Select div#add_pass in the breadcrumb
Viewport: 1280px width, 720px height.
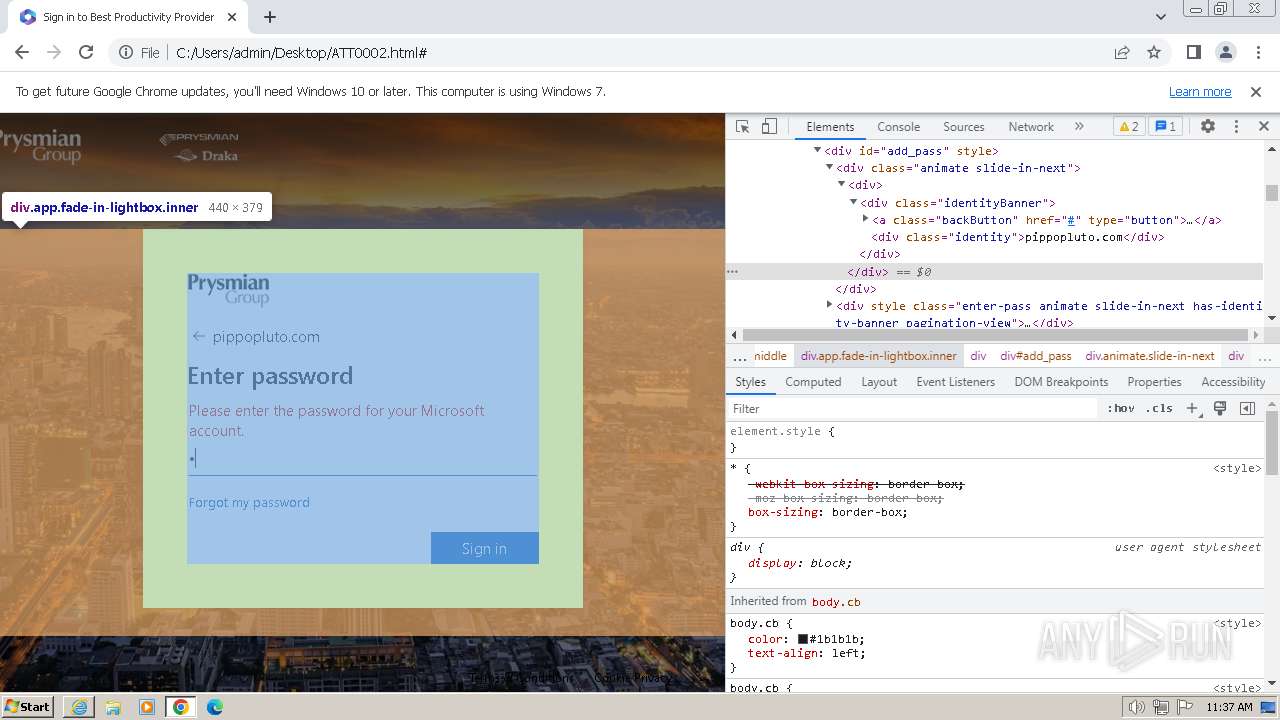coord(1035,356)
